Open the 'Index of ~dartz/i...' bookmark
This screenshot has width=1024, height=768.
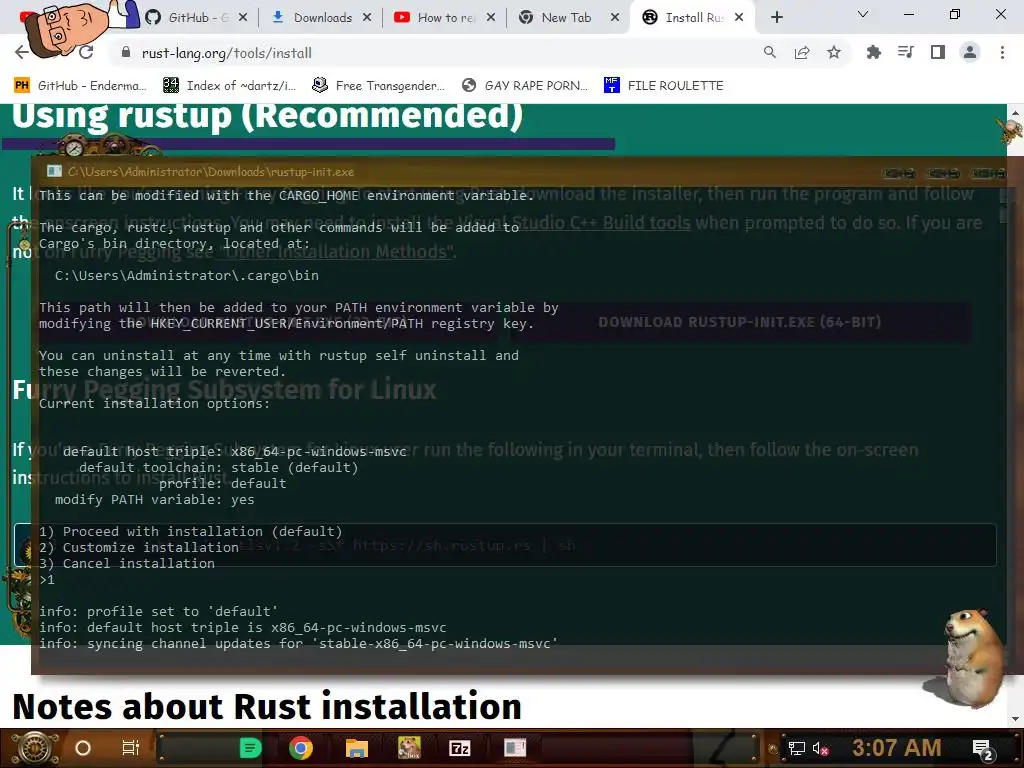pyautogui.click(x=229, y=86)
